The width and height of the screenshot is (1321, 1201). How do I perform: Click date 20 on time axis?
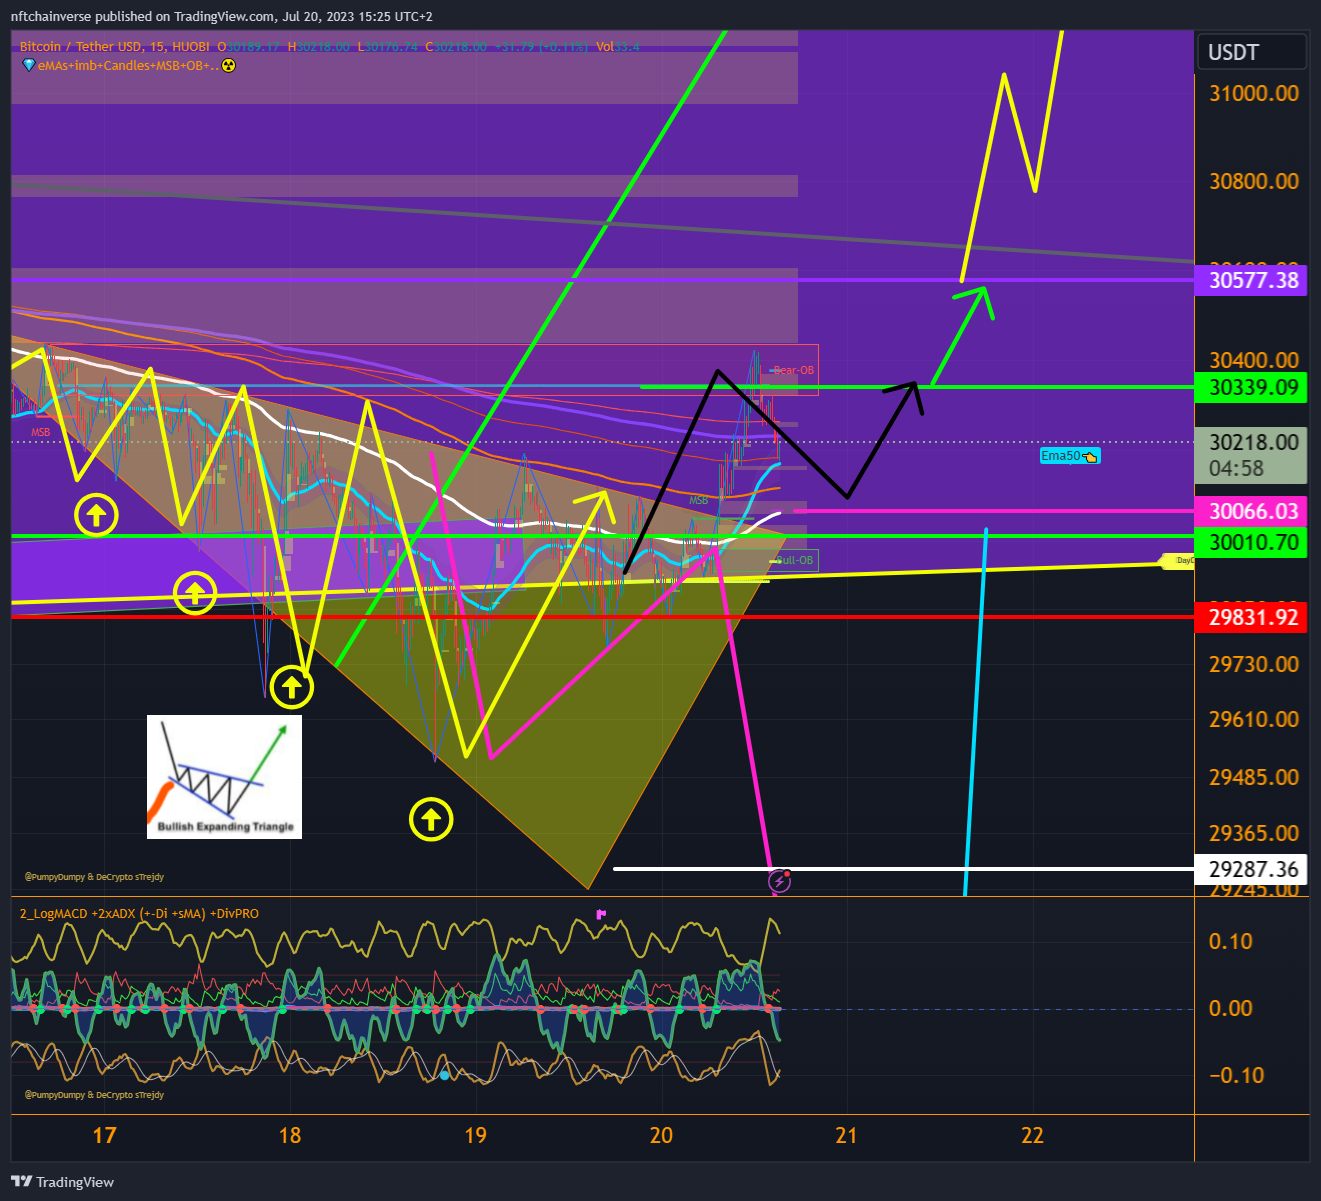661,1135
